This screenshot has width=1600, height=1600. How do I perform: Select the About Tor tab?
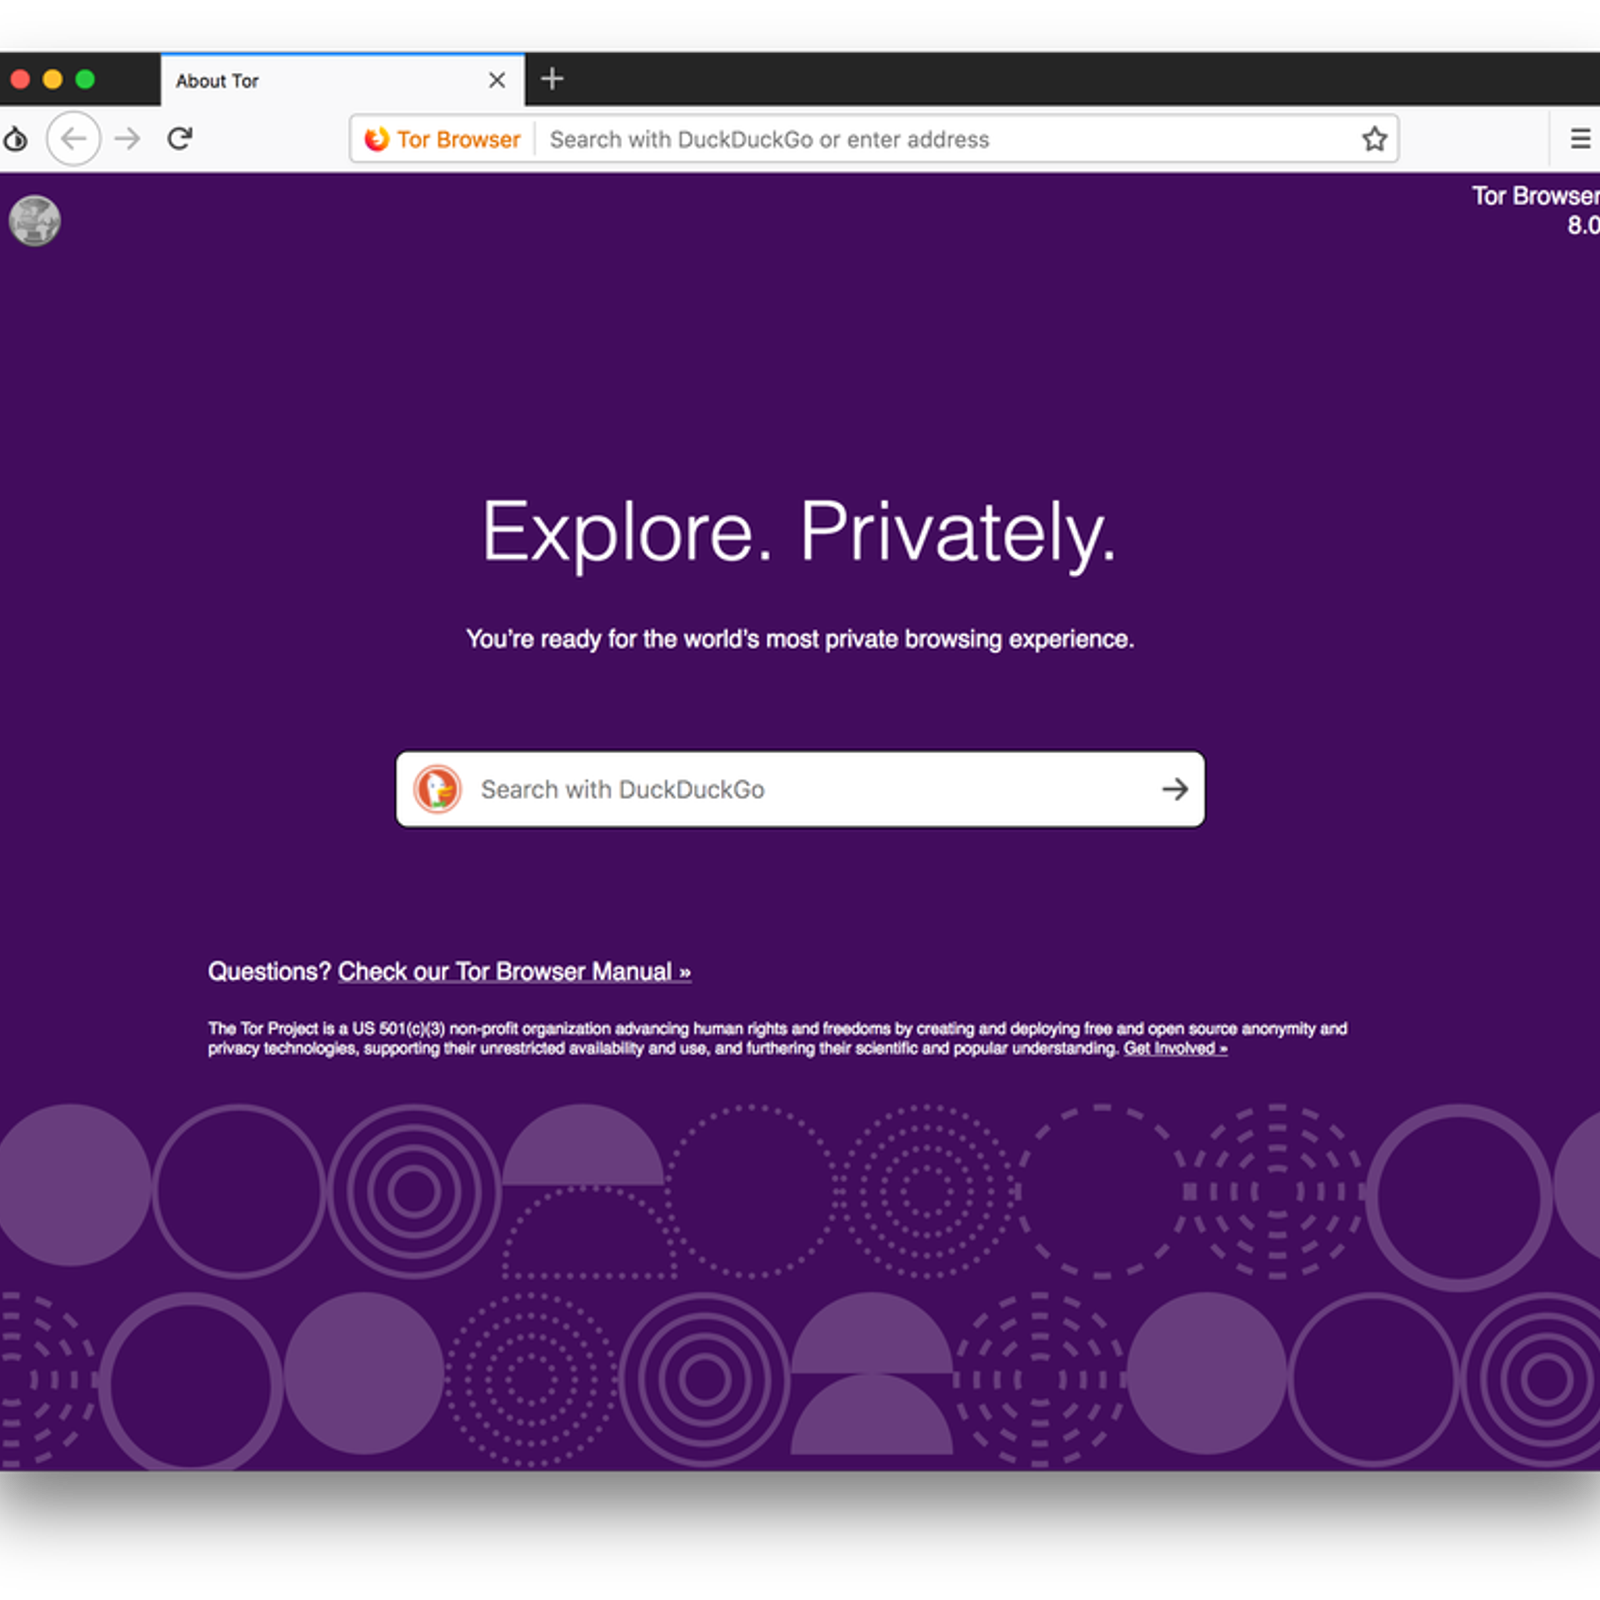pos(342,80)
